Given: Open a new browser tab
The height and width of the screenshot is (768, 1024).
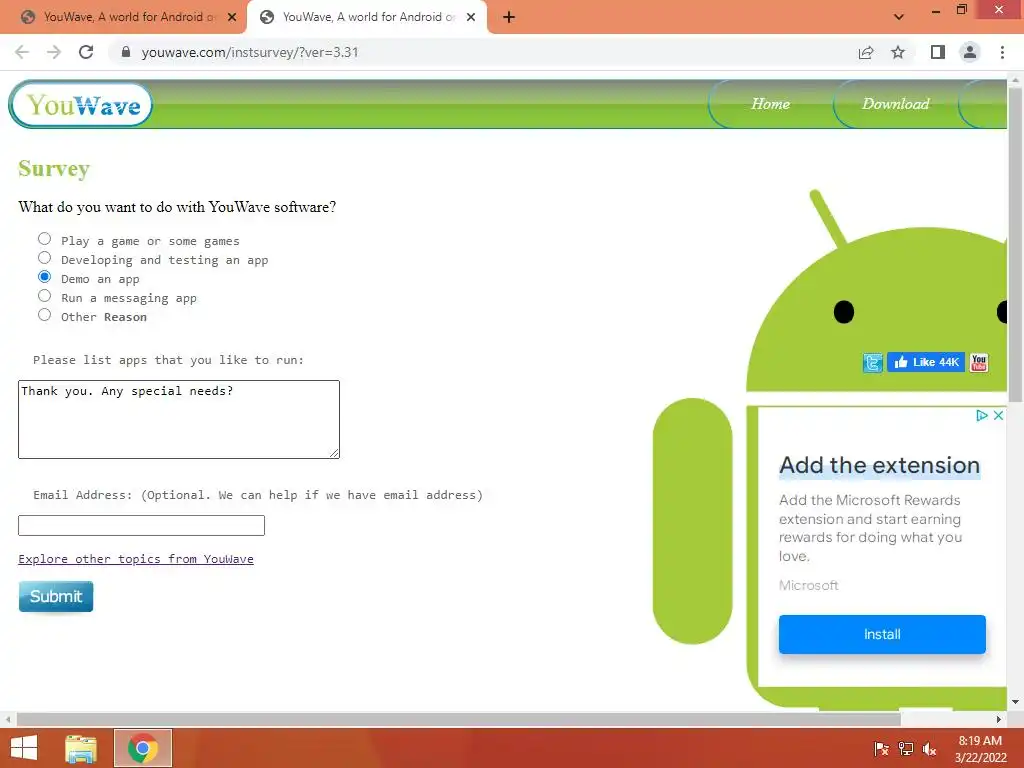Looking at the screenshot, I should pyautogui.click(x=509, y=17).
